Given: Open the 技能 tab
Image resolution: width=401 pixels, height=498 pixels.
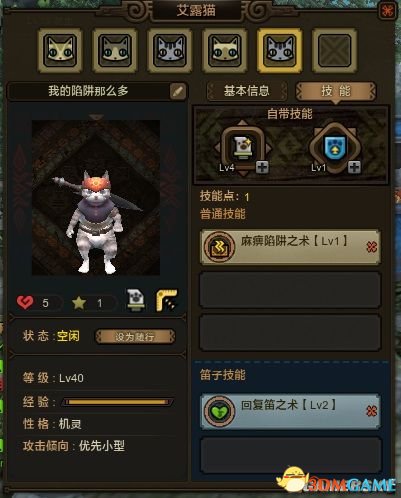Looking at the screenshot, I should (x=336, y=91).
